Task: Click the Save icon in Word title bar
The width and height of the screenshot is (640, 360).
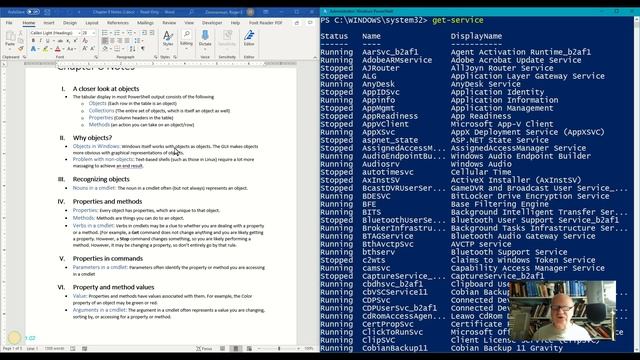Action: pos(47,12)
